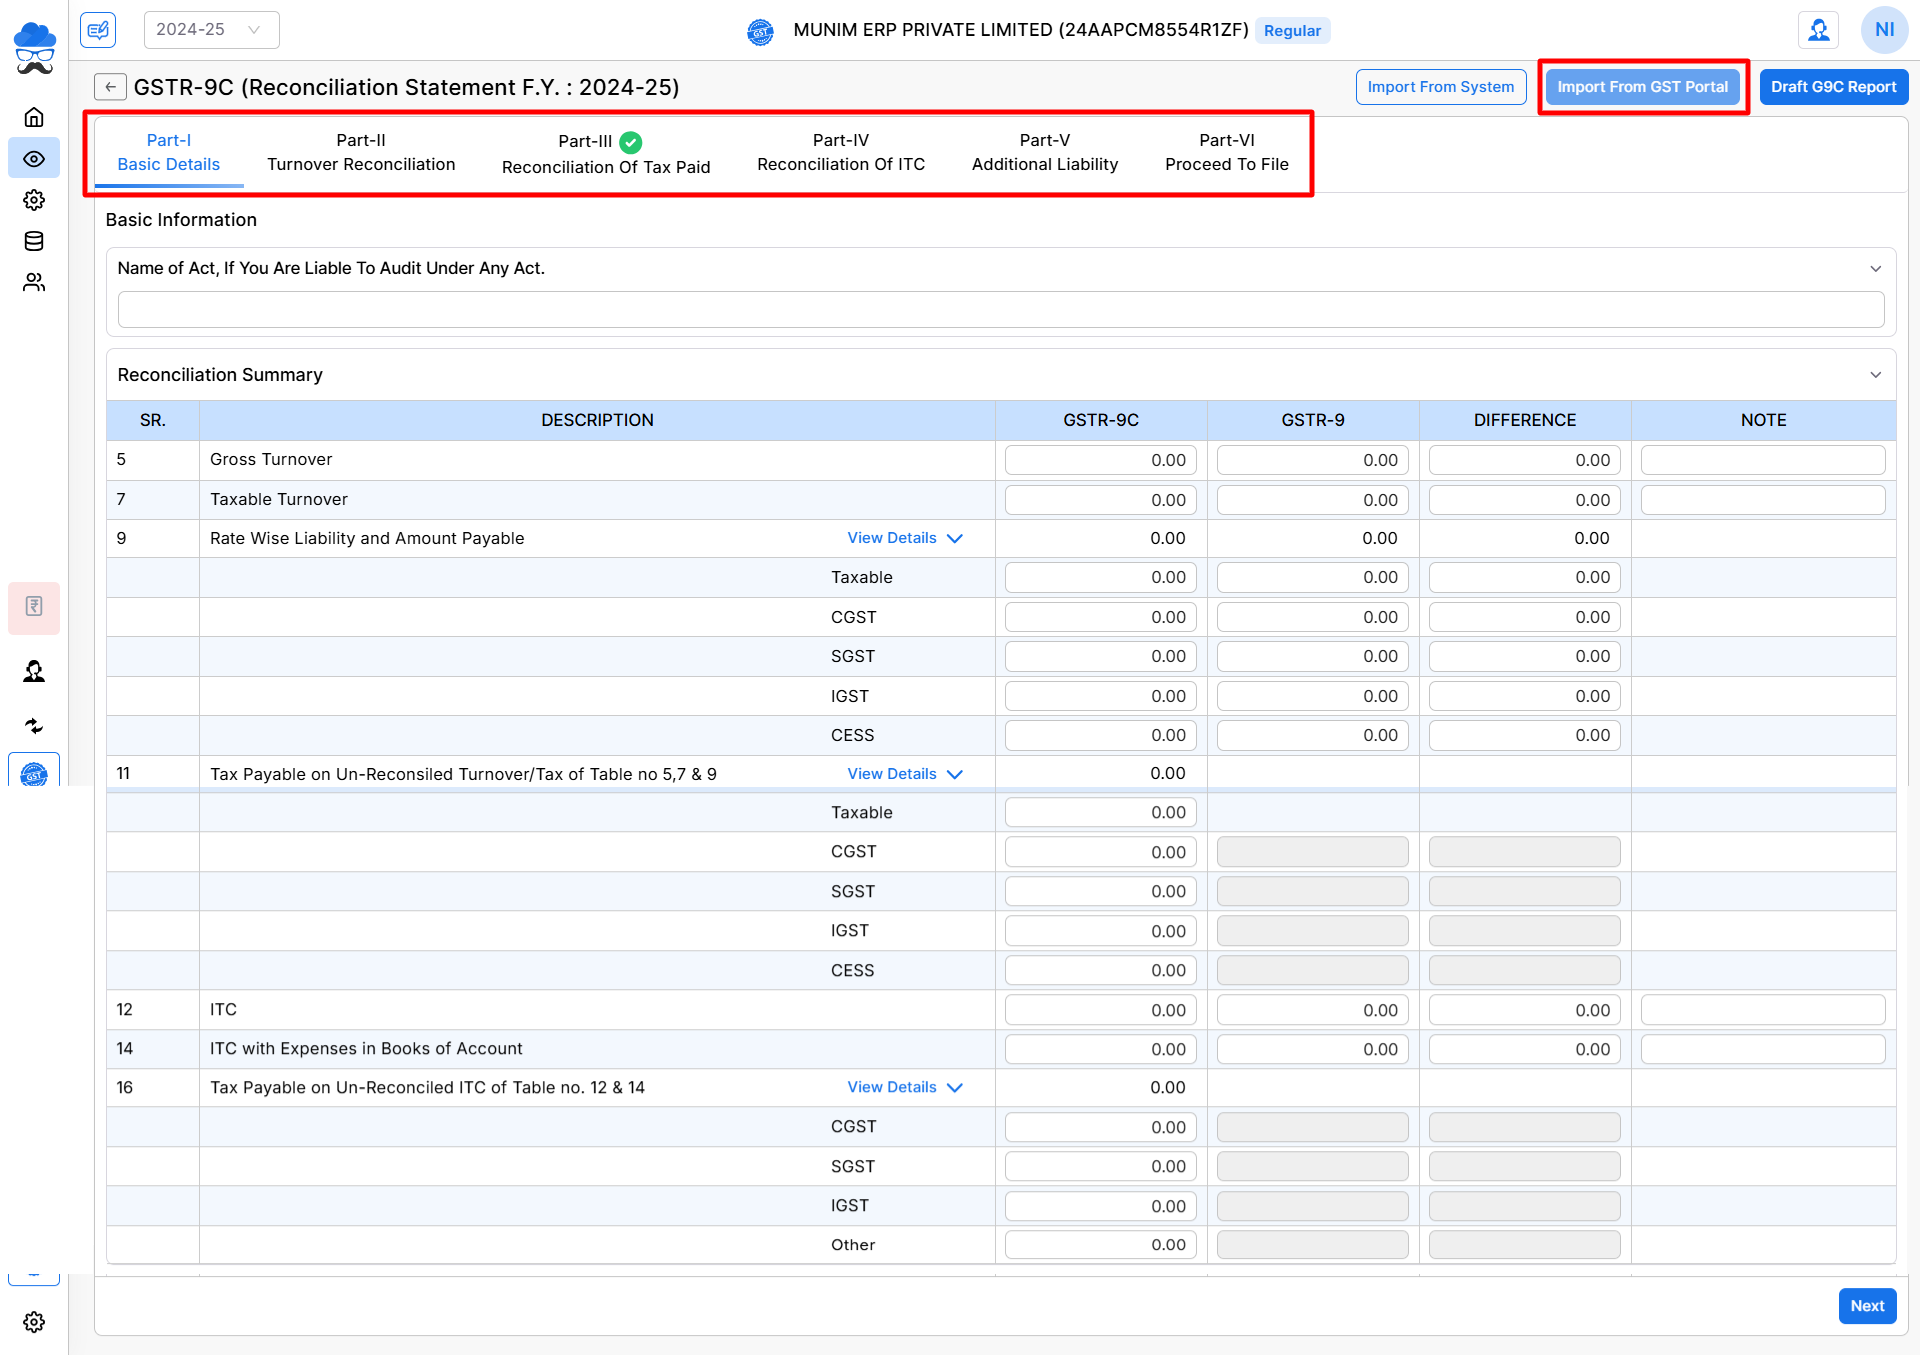Expand View Details for Rate Wise Liability

click(x=904, y=538)
